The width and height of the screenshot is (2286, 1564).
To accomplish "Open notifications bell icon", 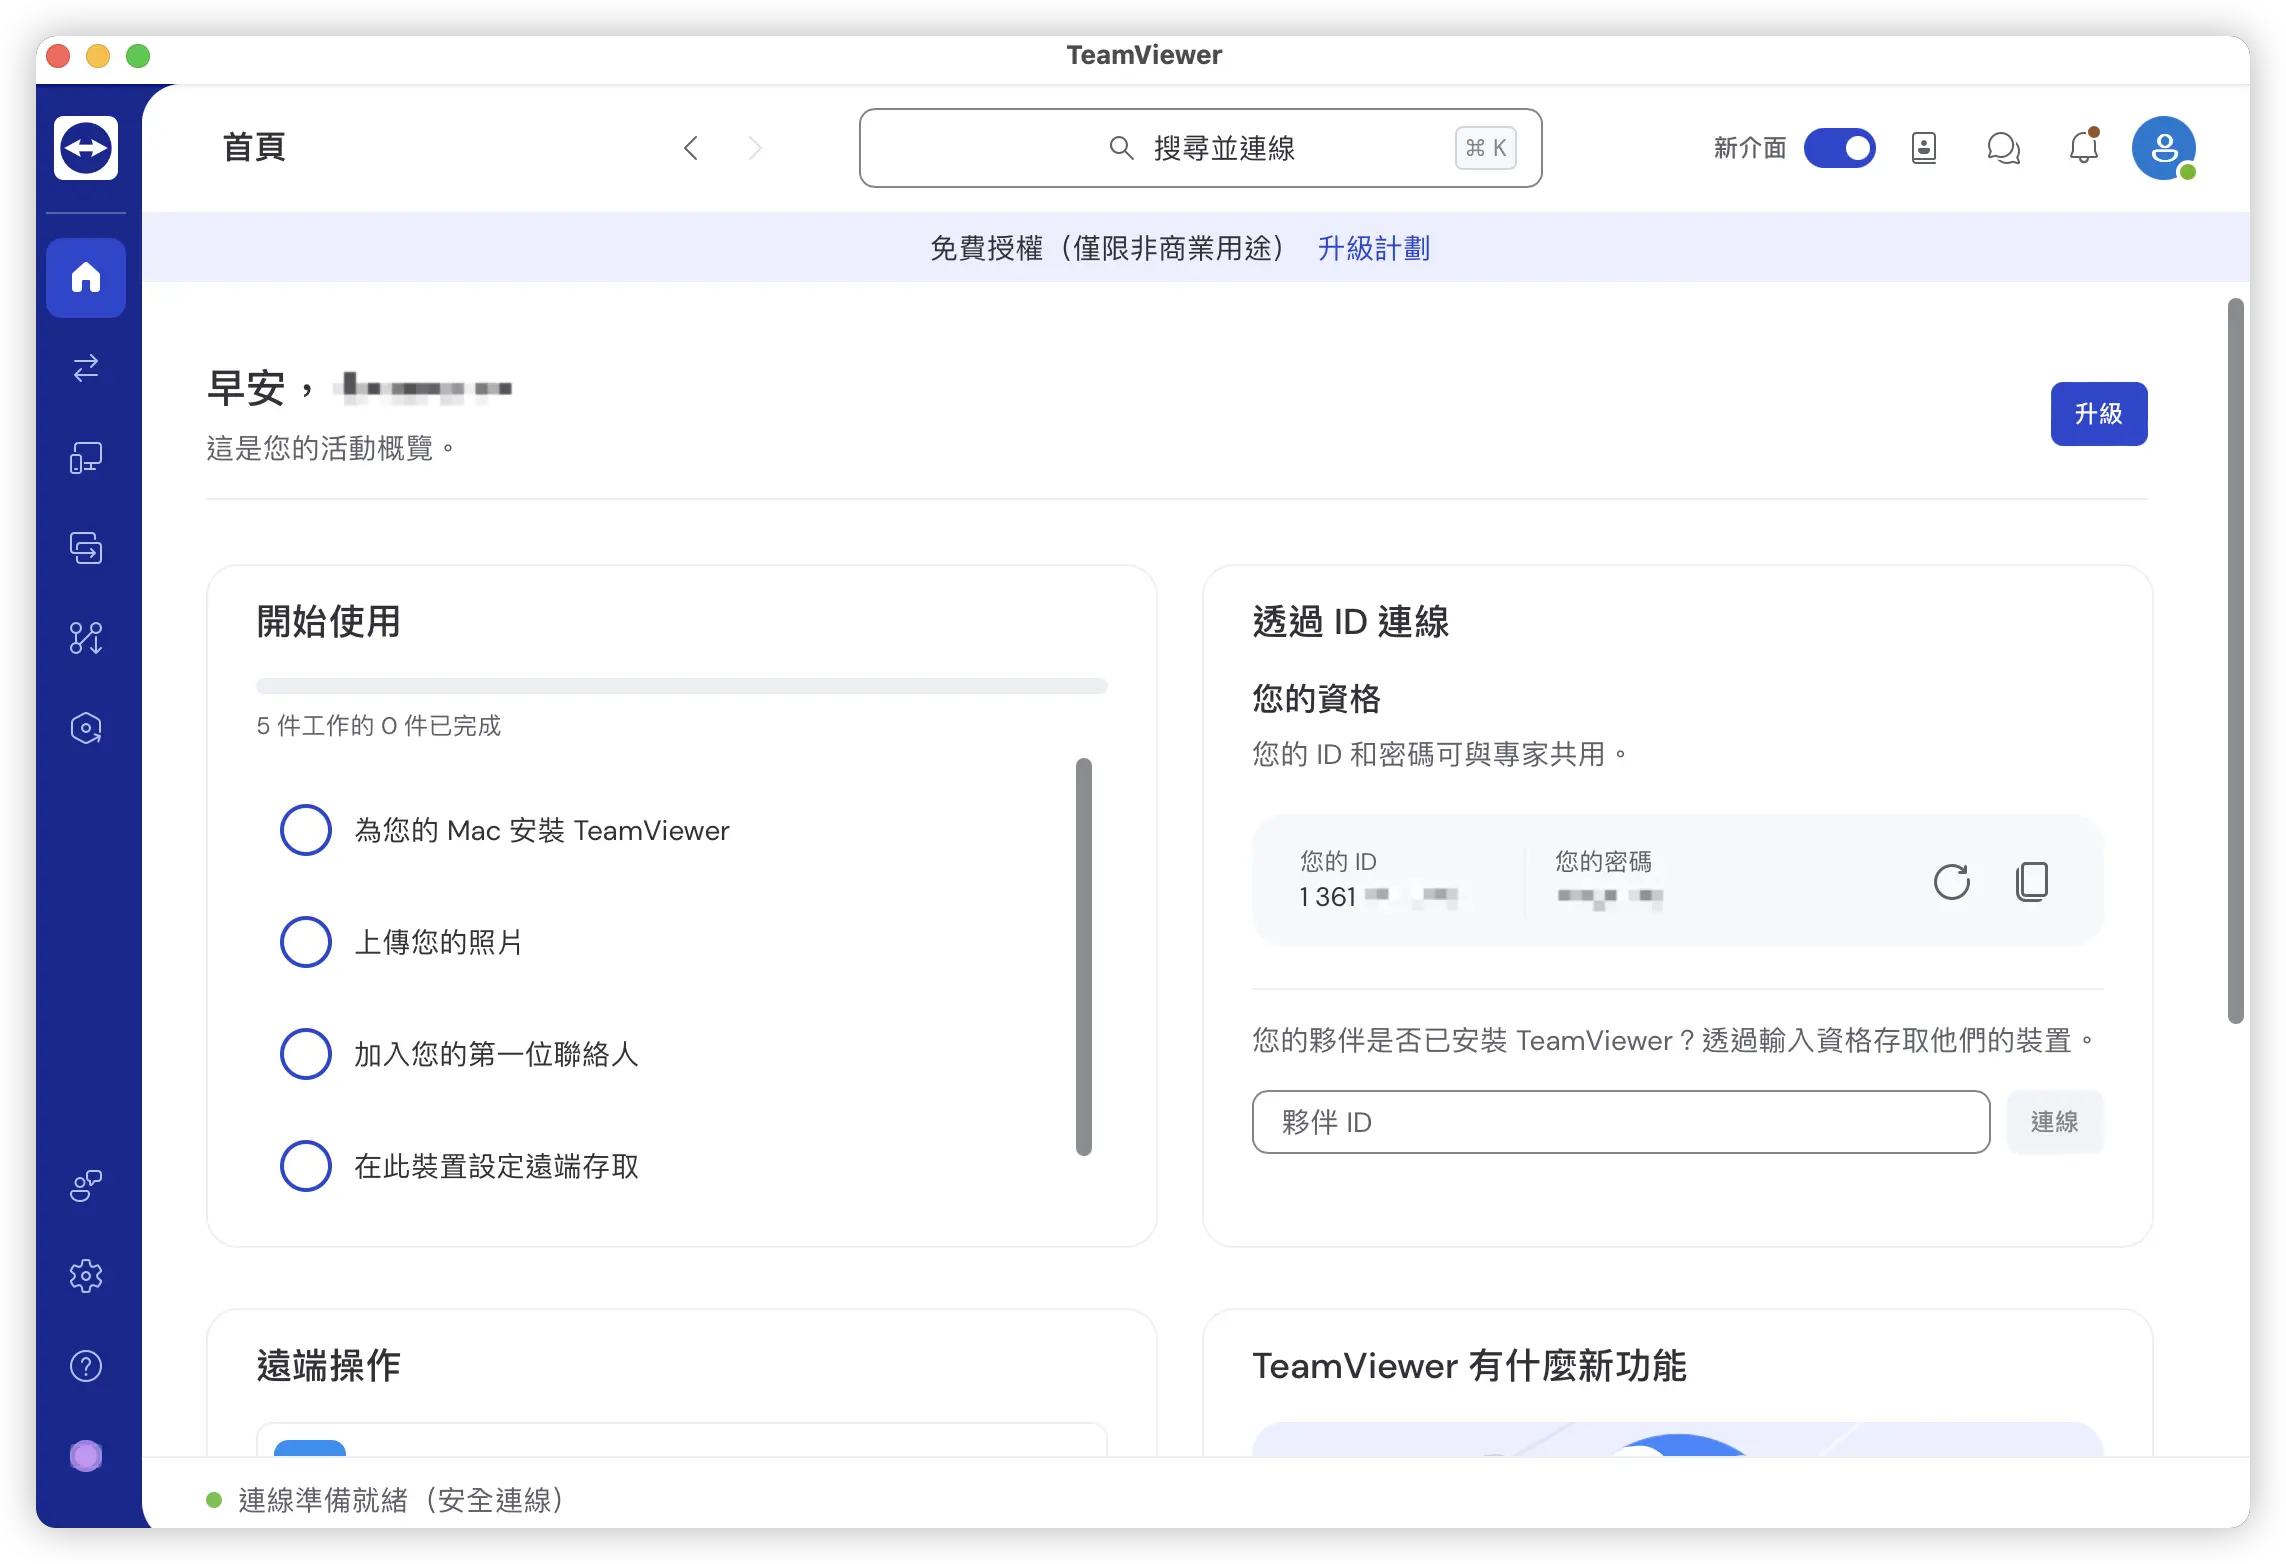I will click(x=2084, y=148).
